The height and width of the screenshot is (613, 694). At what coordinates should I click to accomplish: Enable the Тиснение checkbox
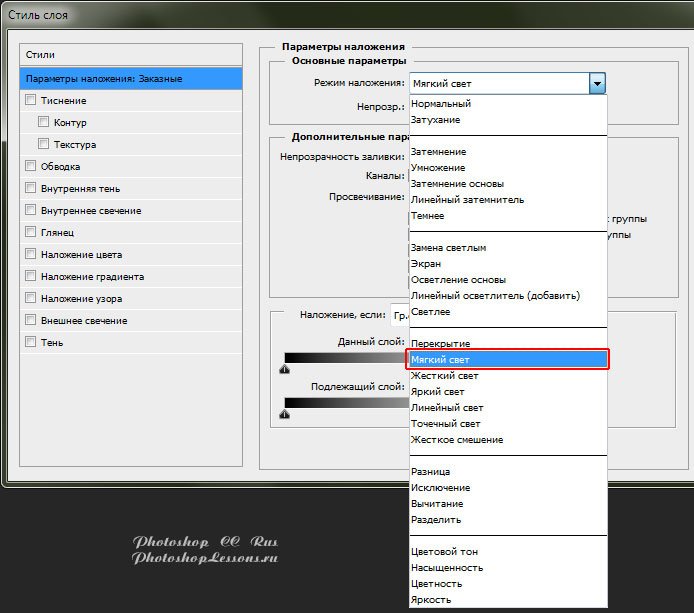click(31, 100)
